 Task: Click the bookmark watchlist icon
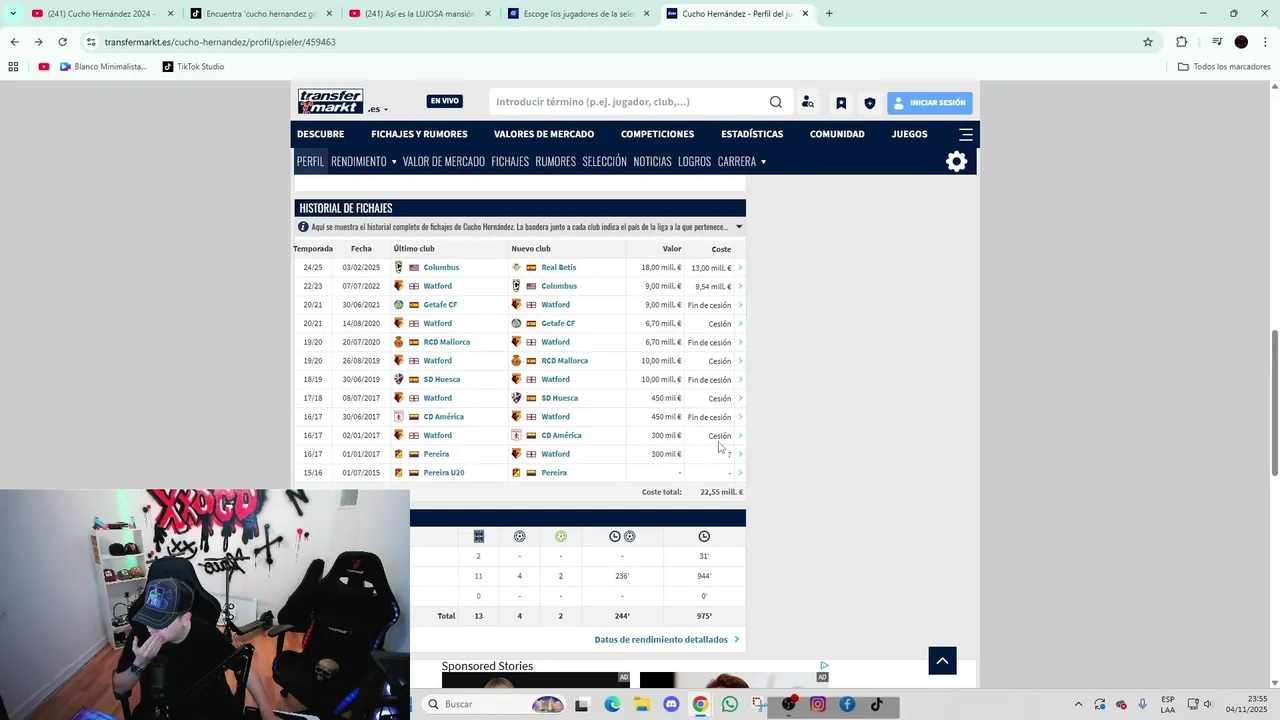841,103
